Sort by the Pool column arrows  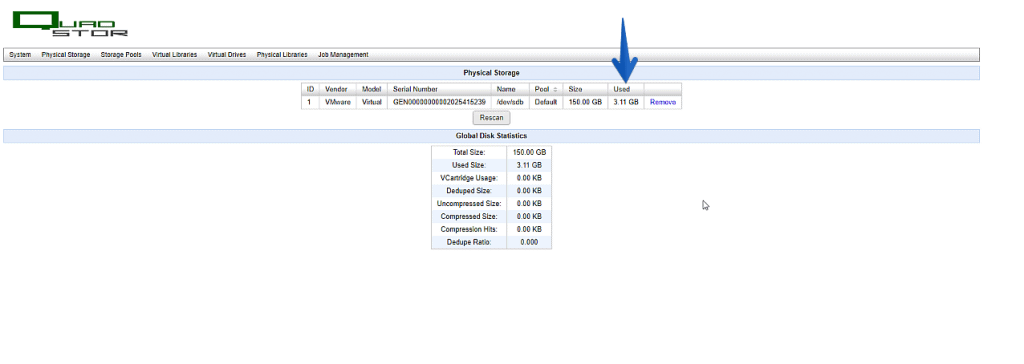click(555, 90)
